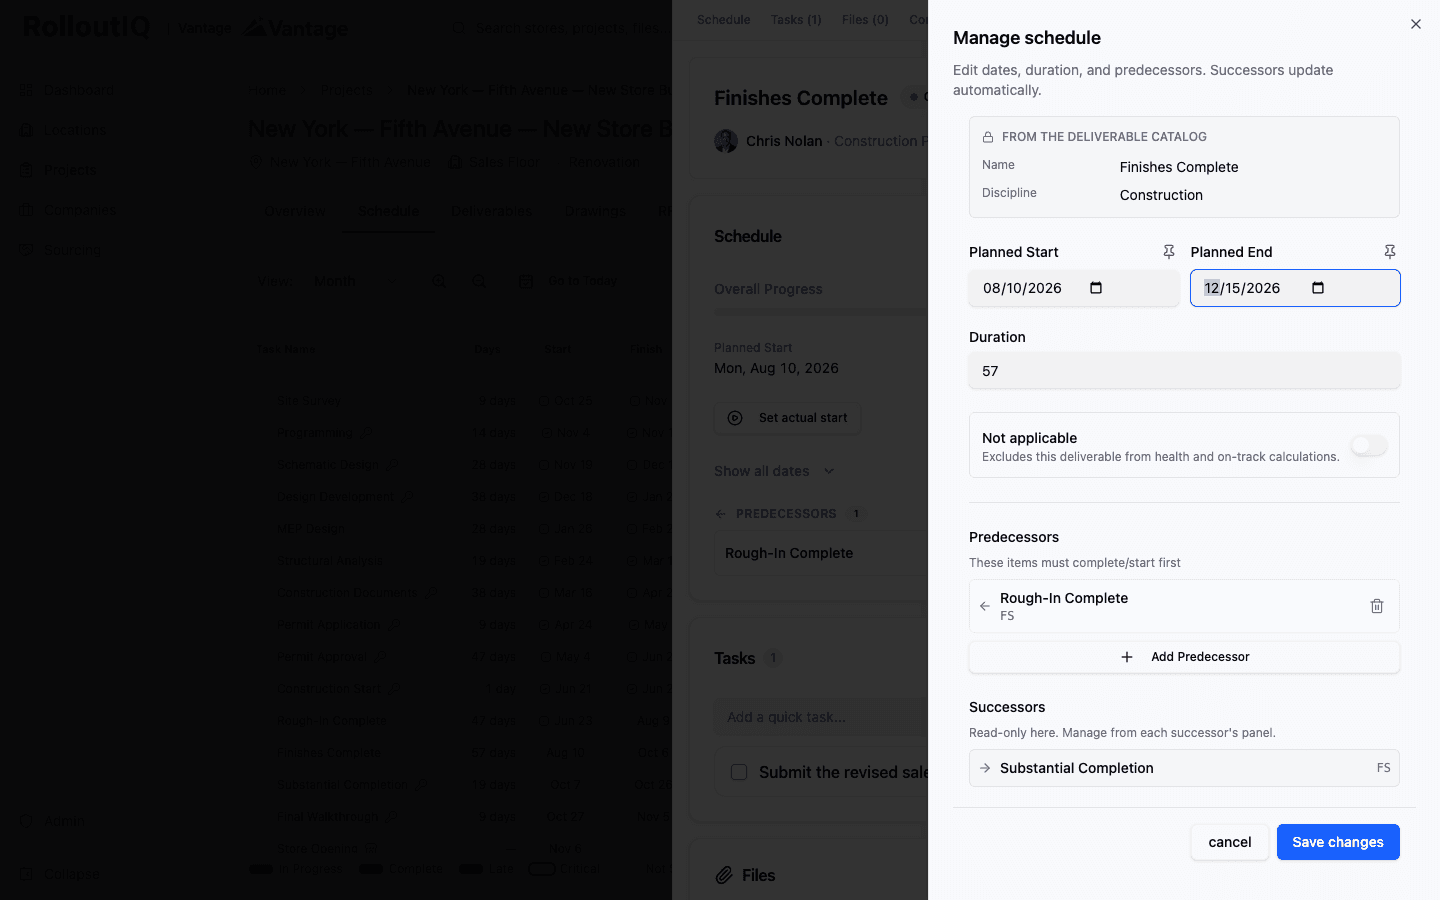Viewport: 1440px width, 900px height.
Task: Zoom in on the schedule timeline
Action: tap(439, 282)
